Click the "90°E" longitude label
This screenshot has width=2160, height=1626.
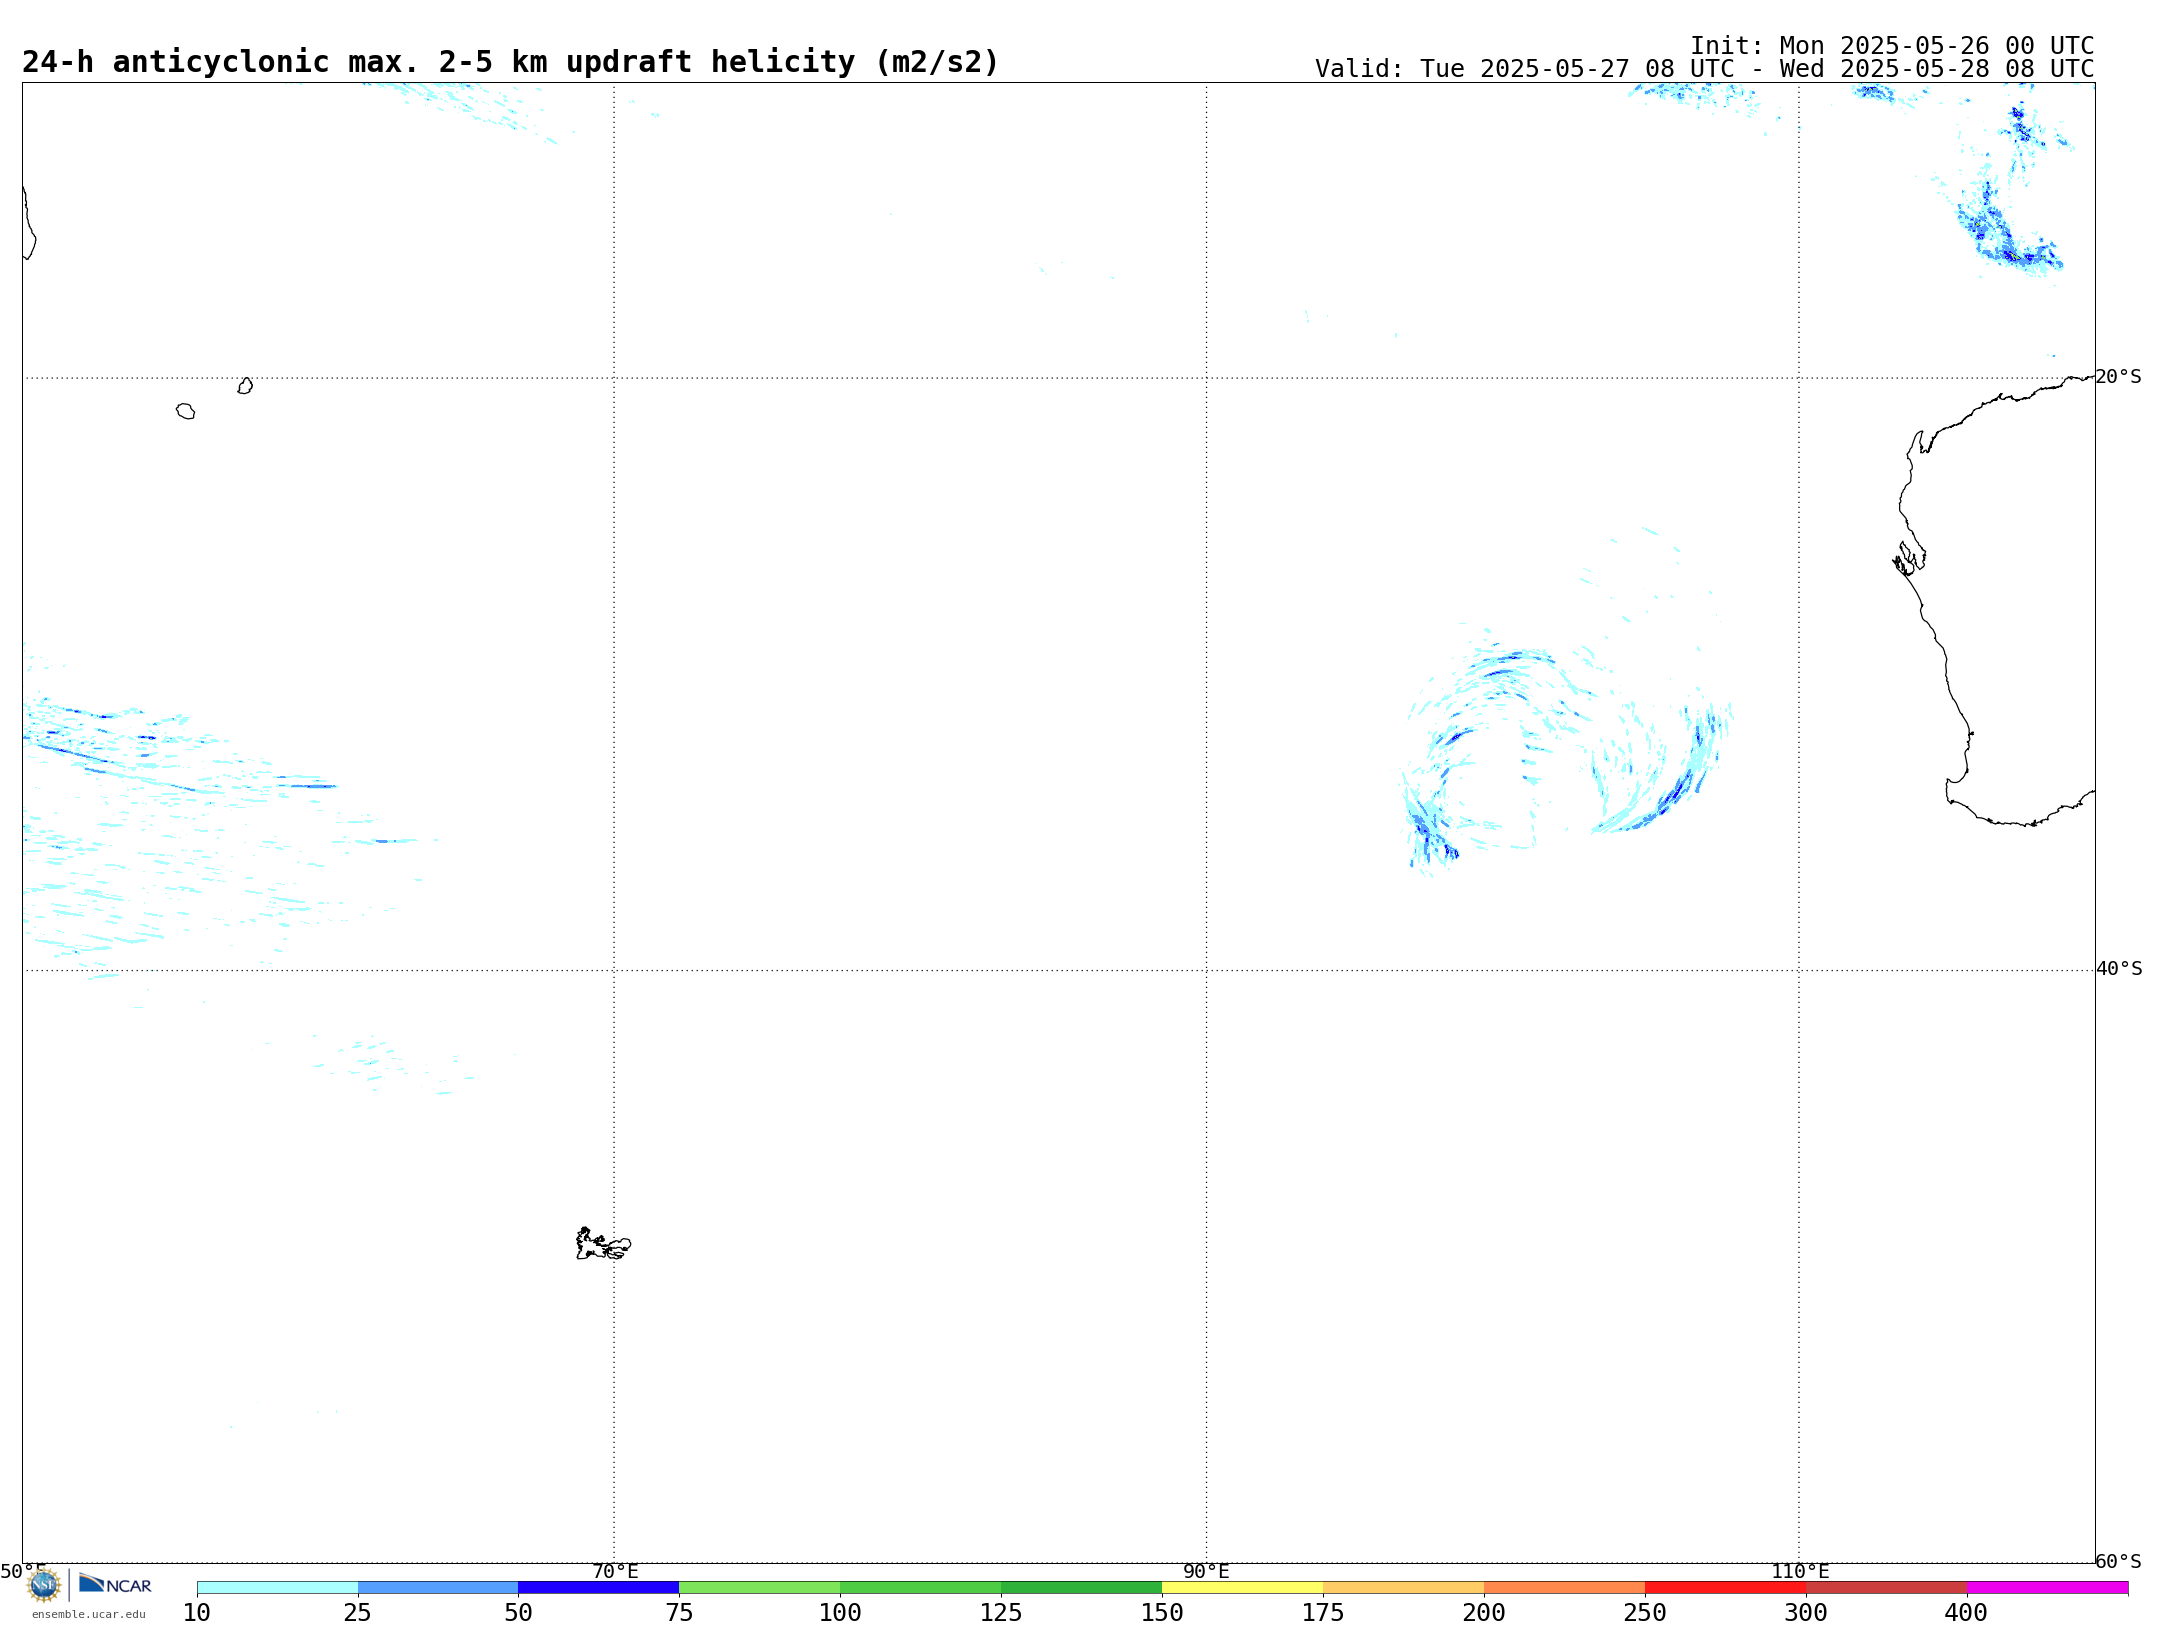pos(1206,1571)
